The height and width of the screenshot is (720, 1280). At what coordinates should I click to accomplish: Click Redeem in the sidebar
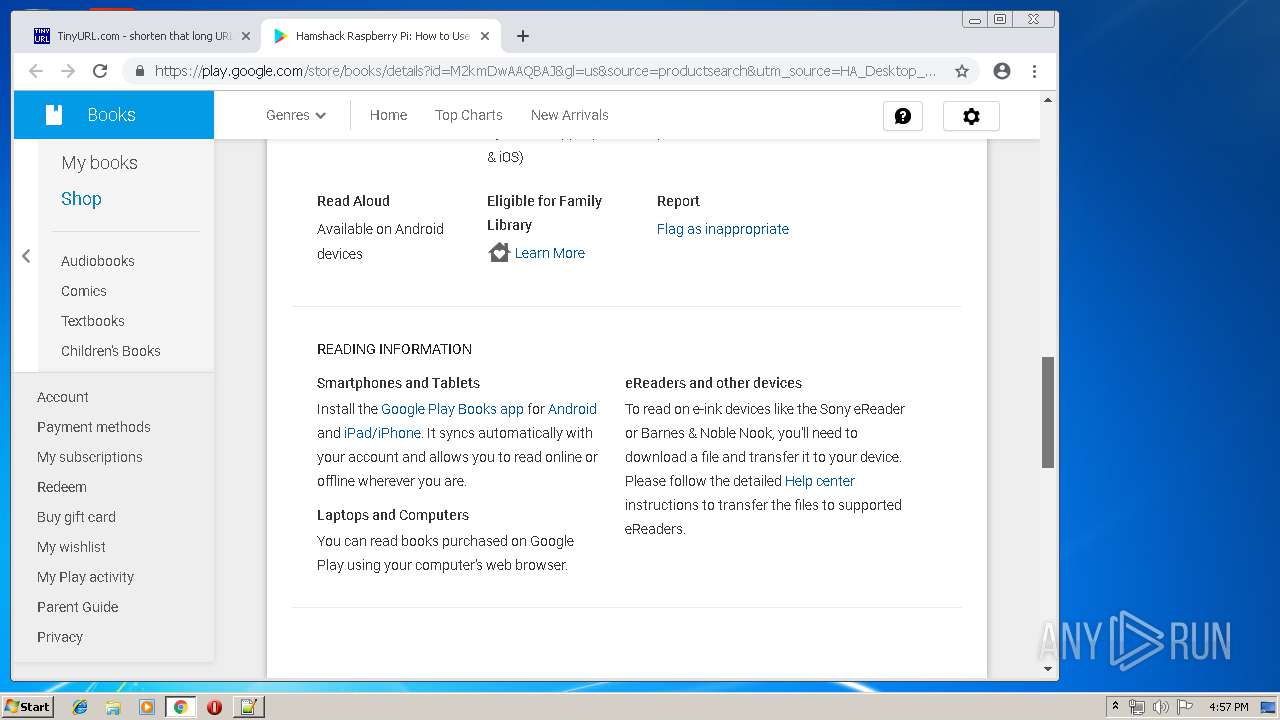(62, 487)
